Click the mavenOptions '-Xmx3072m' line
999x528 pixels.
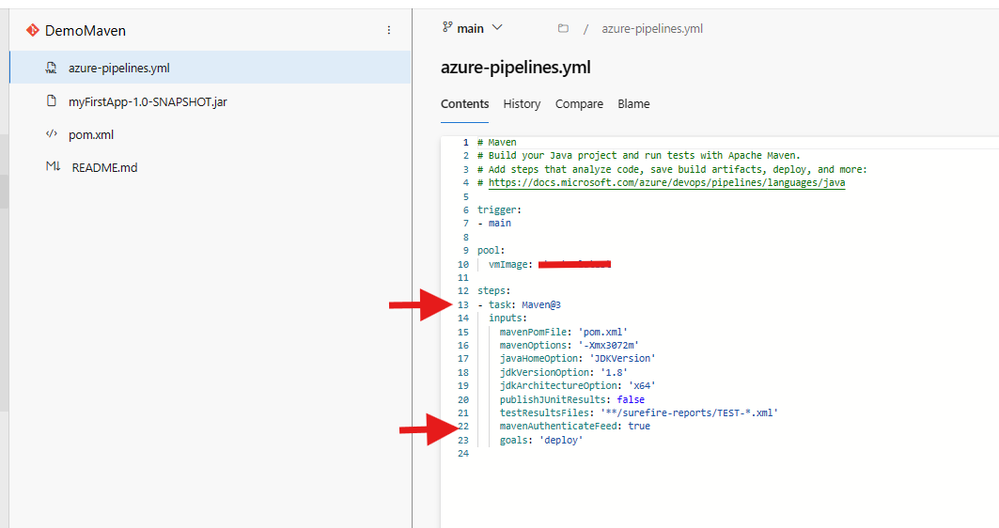[x=569, y=345]
